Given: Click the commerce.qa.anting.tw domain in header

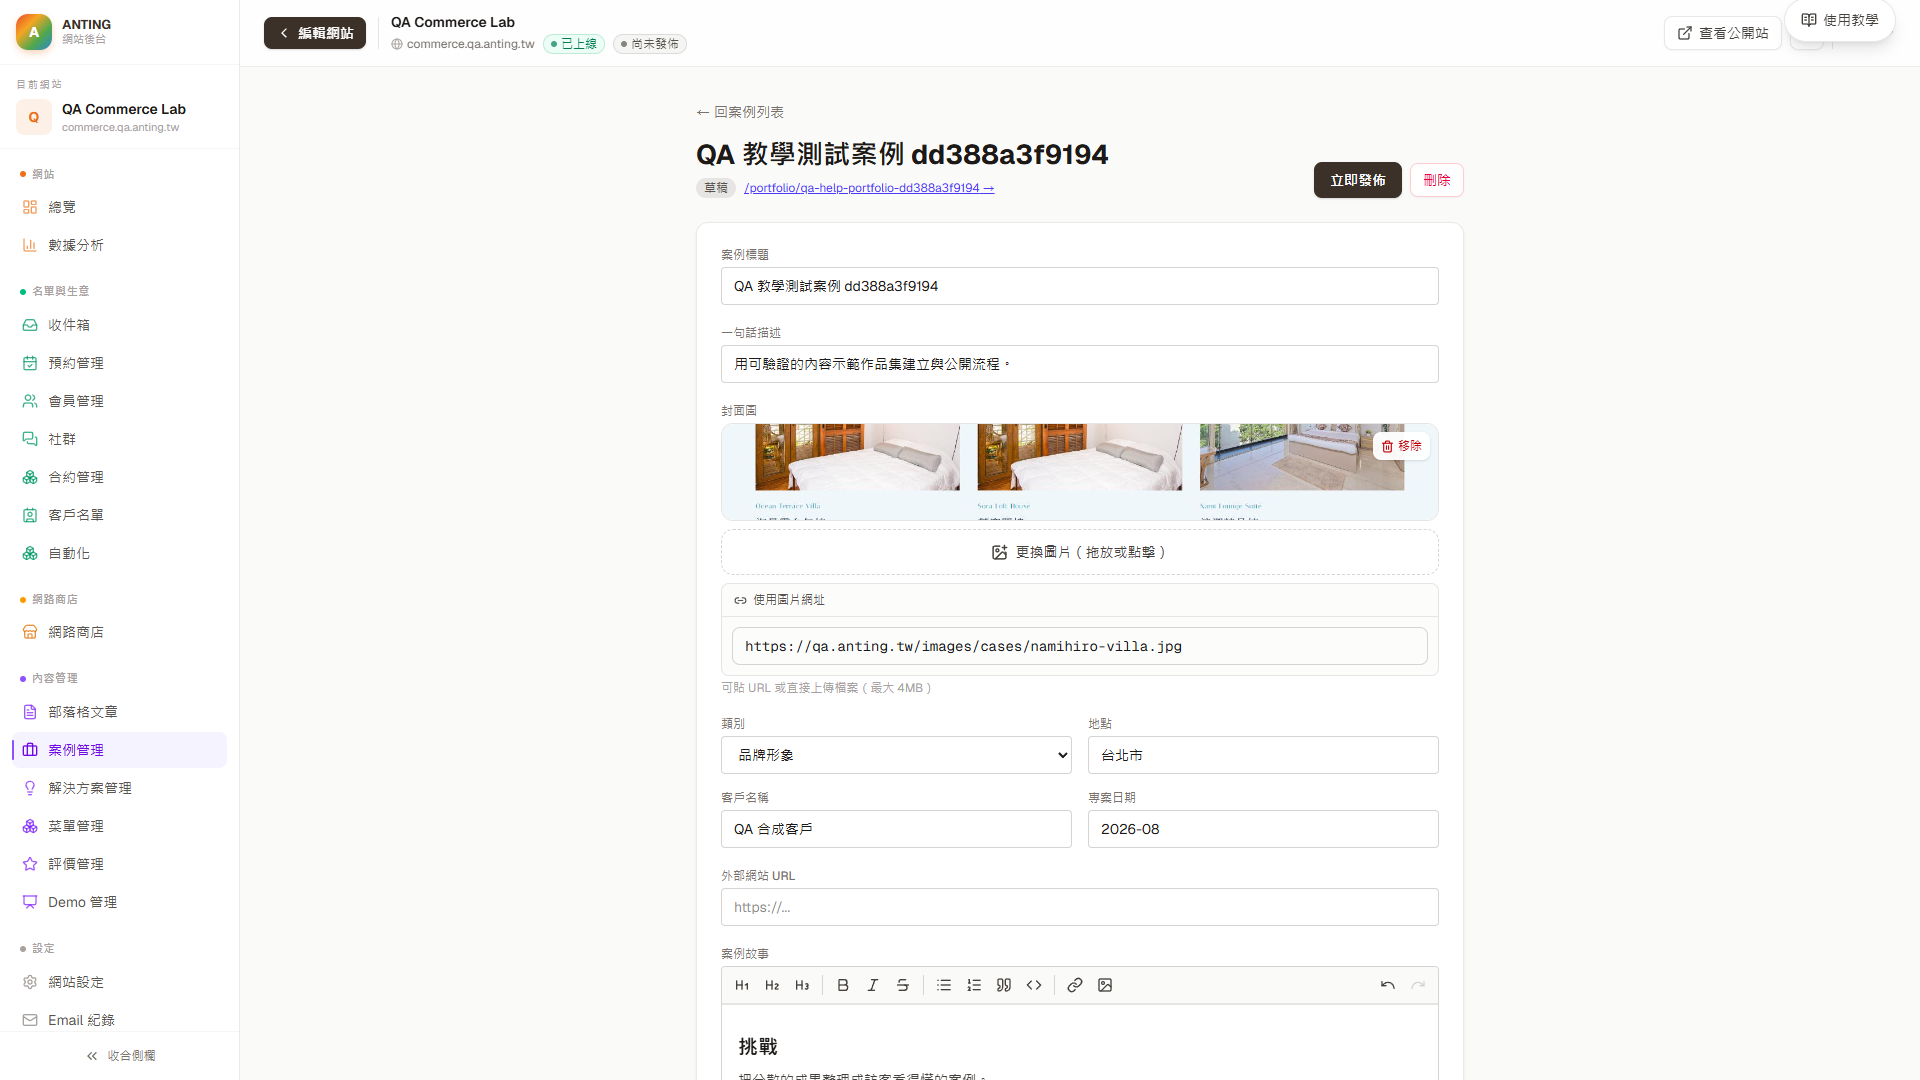Looking at the screenshot, I should tap(463, 44).
